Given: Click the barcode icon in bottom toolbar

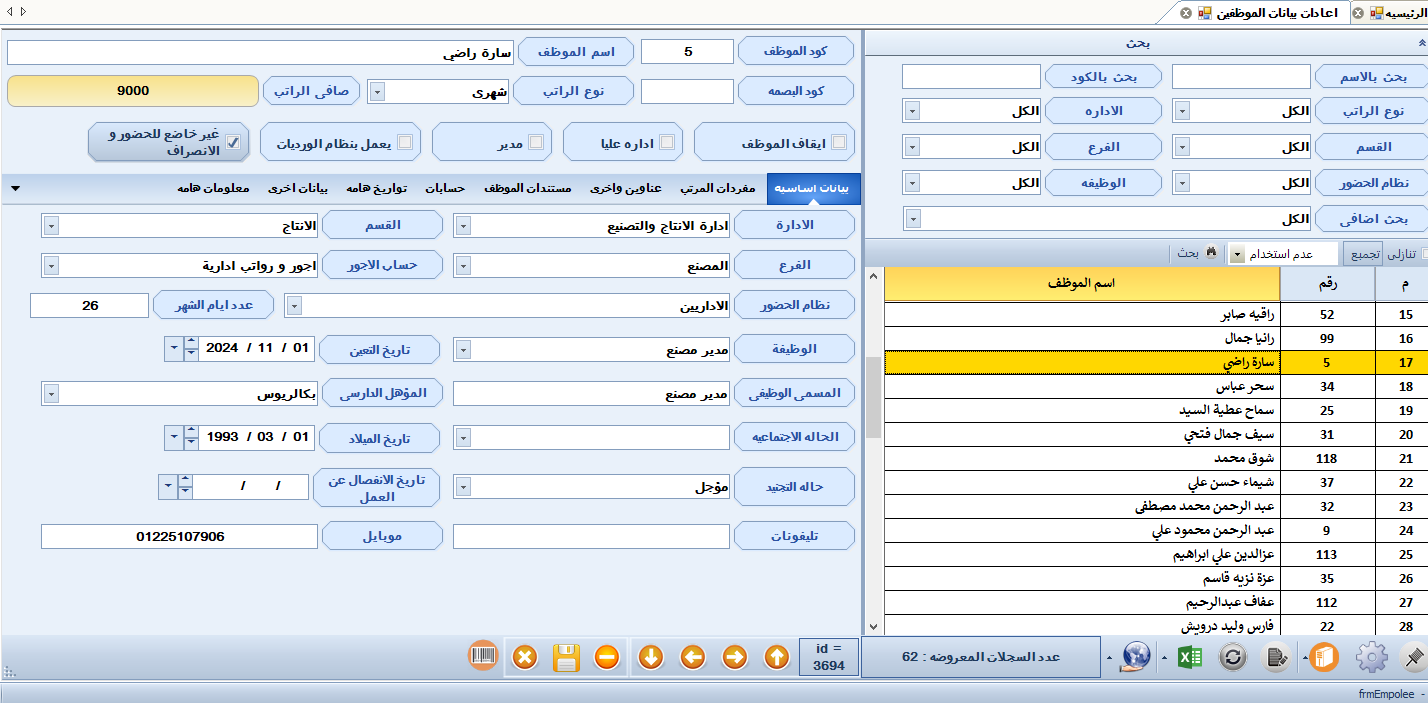Looking at the screenshot, I should [483, 656].
